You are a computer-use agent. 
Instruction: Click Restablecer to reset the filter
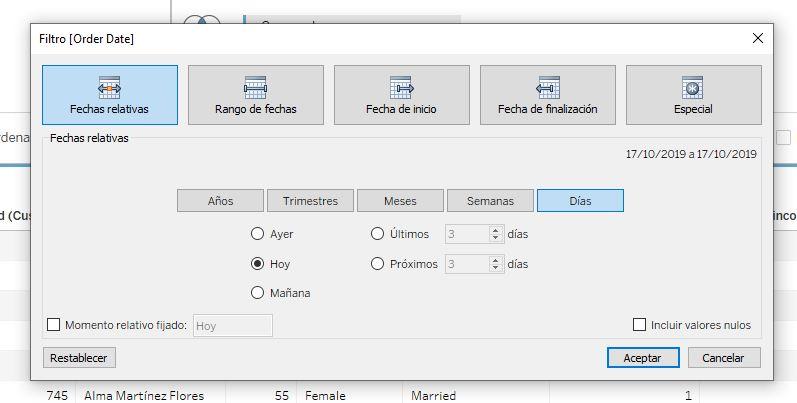(x=79, y=357)
